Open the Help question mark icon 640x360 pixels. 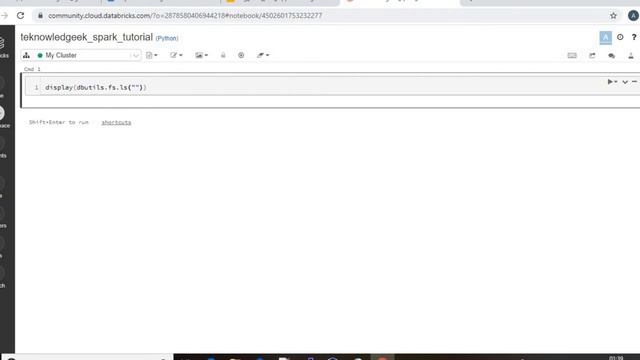[x=634, y=37]
